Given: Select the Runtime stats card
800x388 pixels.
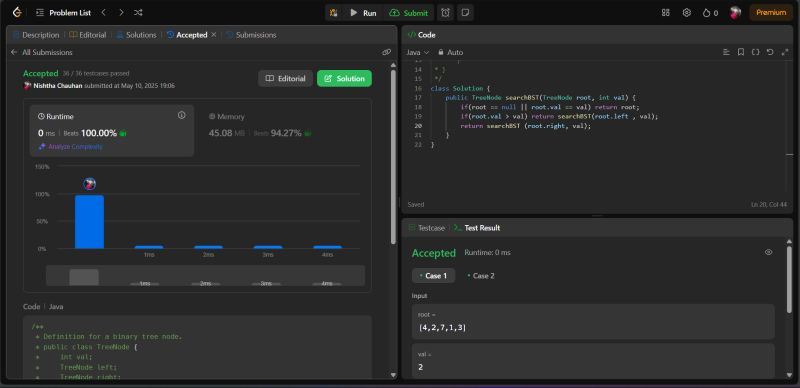Looking at the screenshot, I should pyautogui.click(x=112, y=131).
